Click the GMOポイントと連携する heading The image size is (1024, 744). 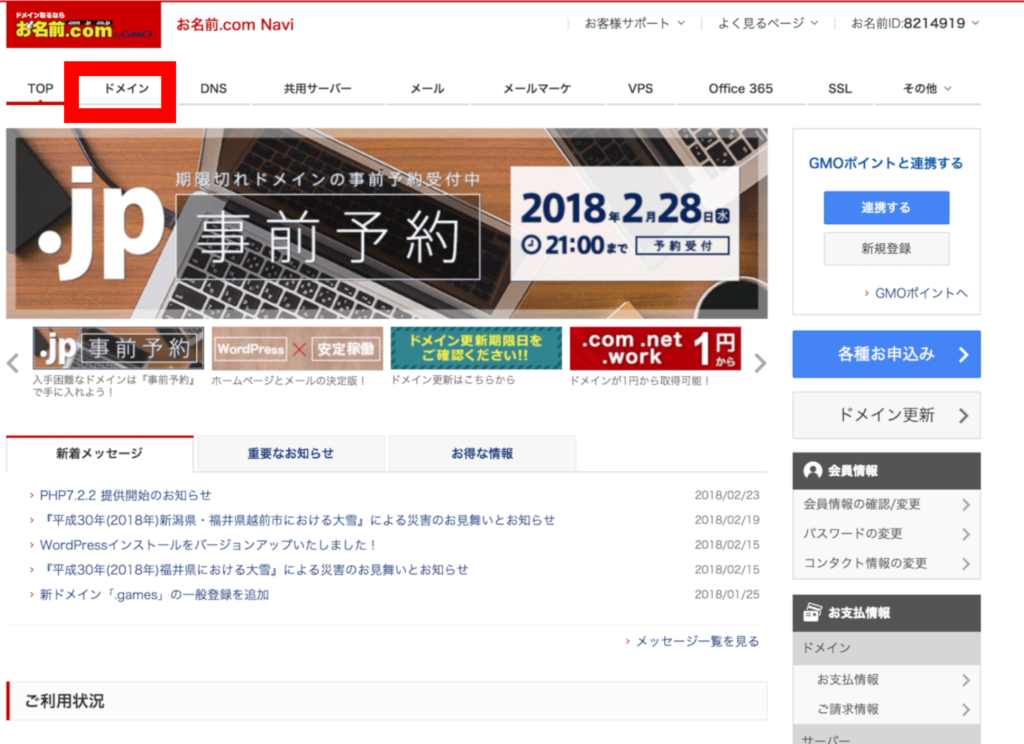tap(886, 163)
